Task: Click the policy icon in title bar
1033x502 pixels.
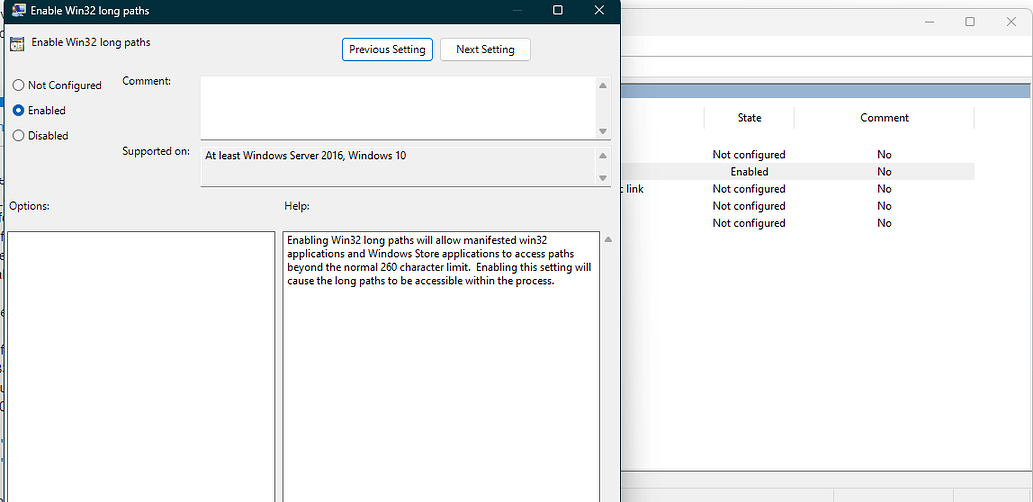Action: click(x=18, y=11)
